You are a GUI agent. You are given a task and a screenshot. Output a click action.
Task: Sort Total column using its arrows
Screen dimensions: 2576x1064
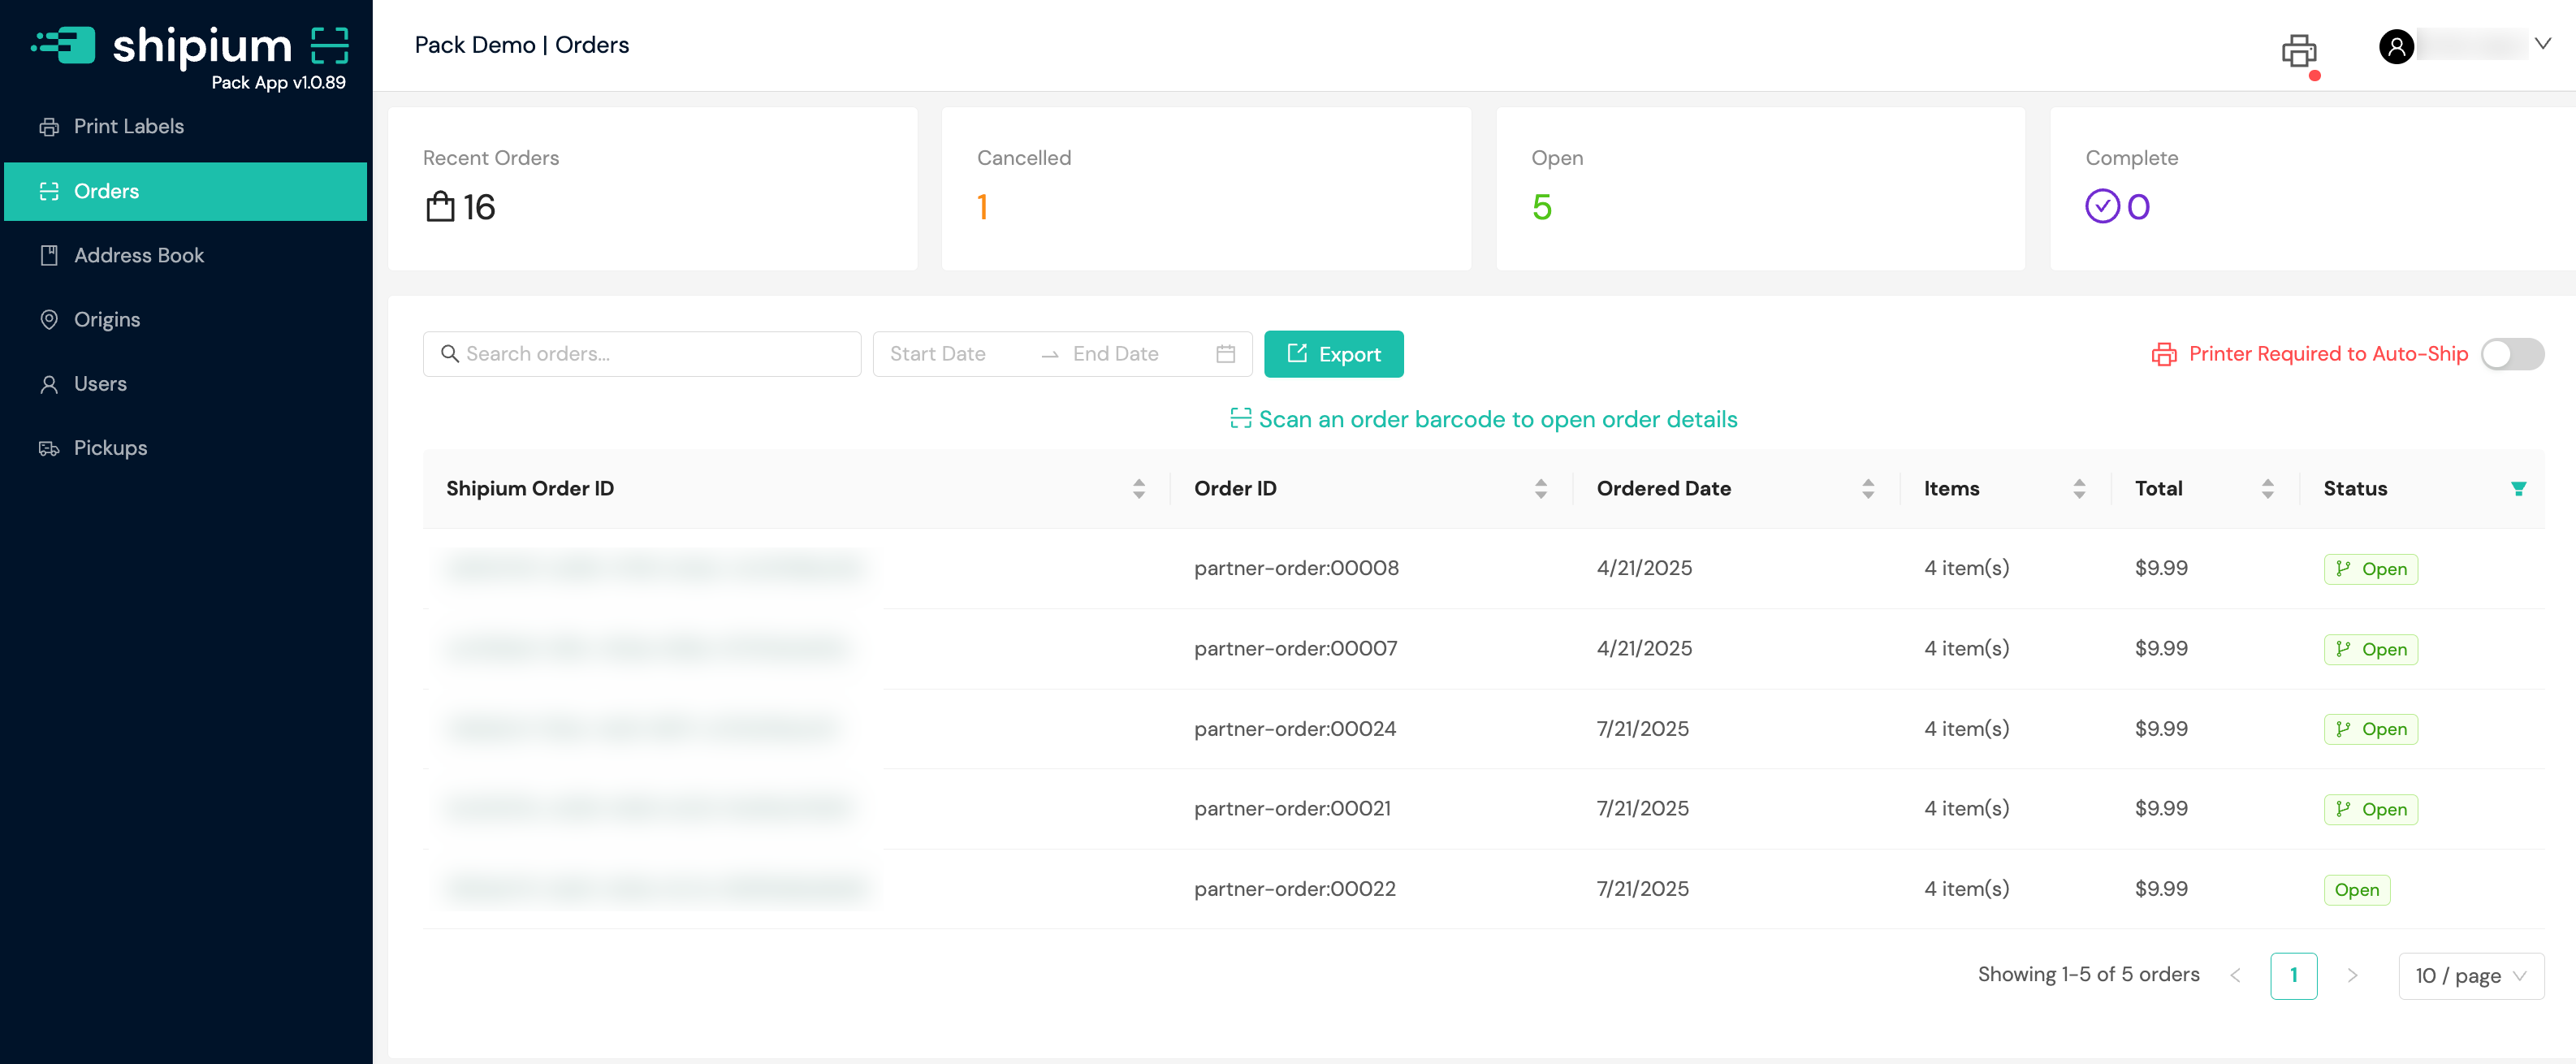[x=2267, y=488]
